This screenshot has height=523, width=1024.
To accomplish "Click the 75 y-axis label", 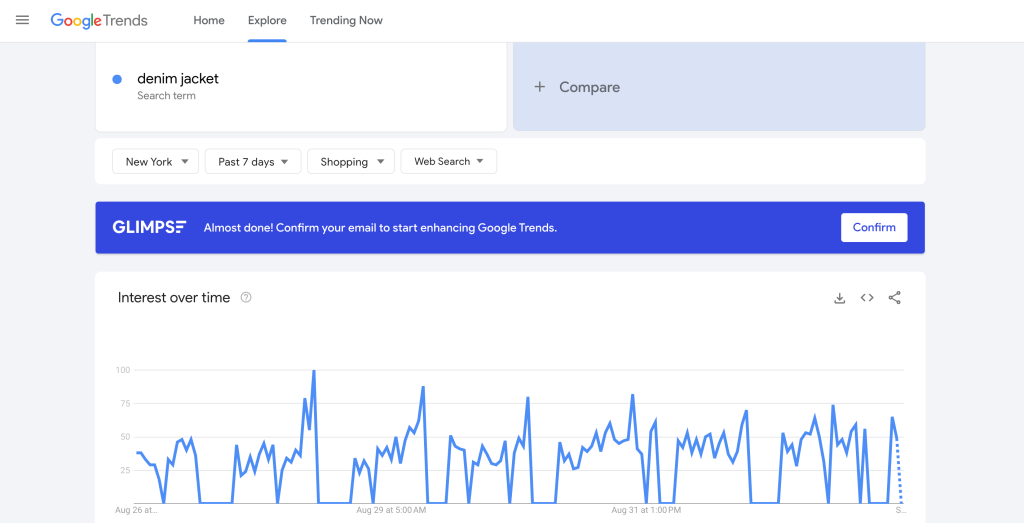I will click(123, 404).
